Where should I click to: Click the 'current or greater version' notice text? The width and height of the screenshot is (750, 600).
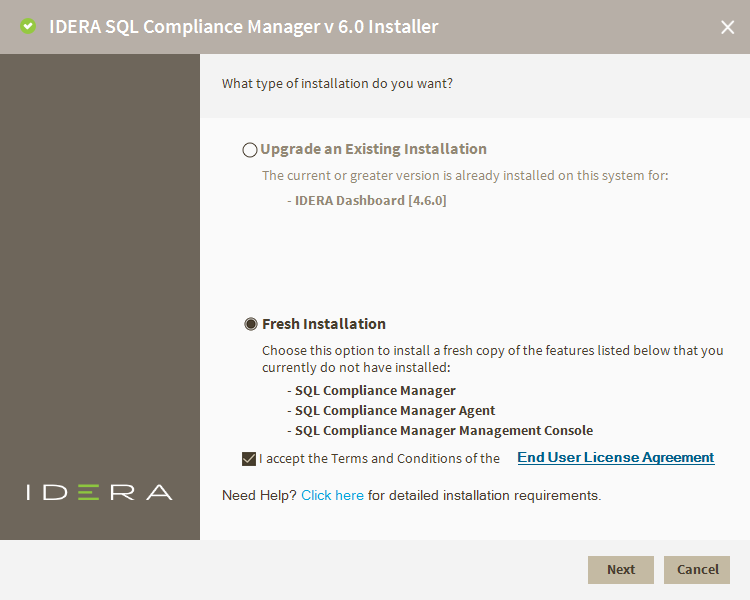[x=465, y=175]
